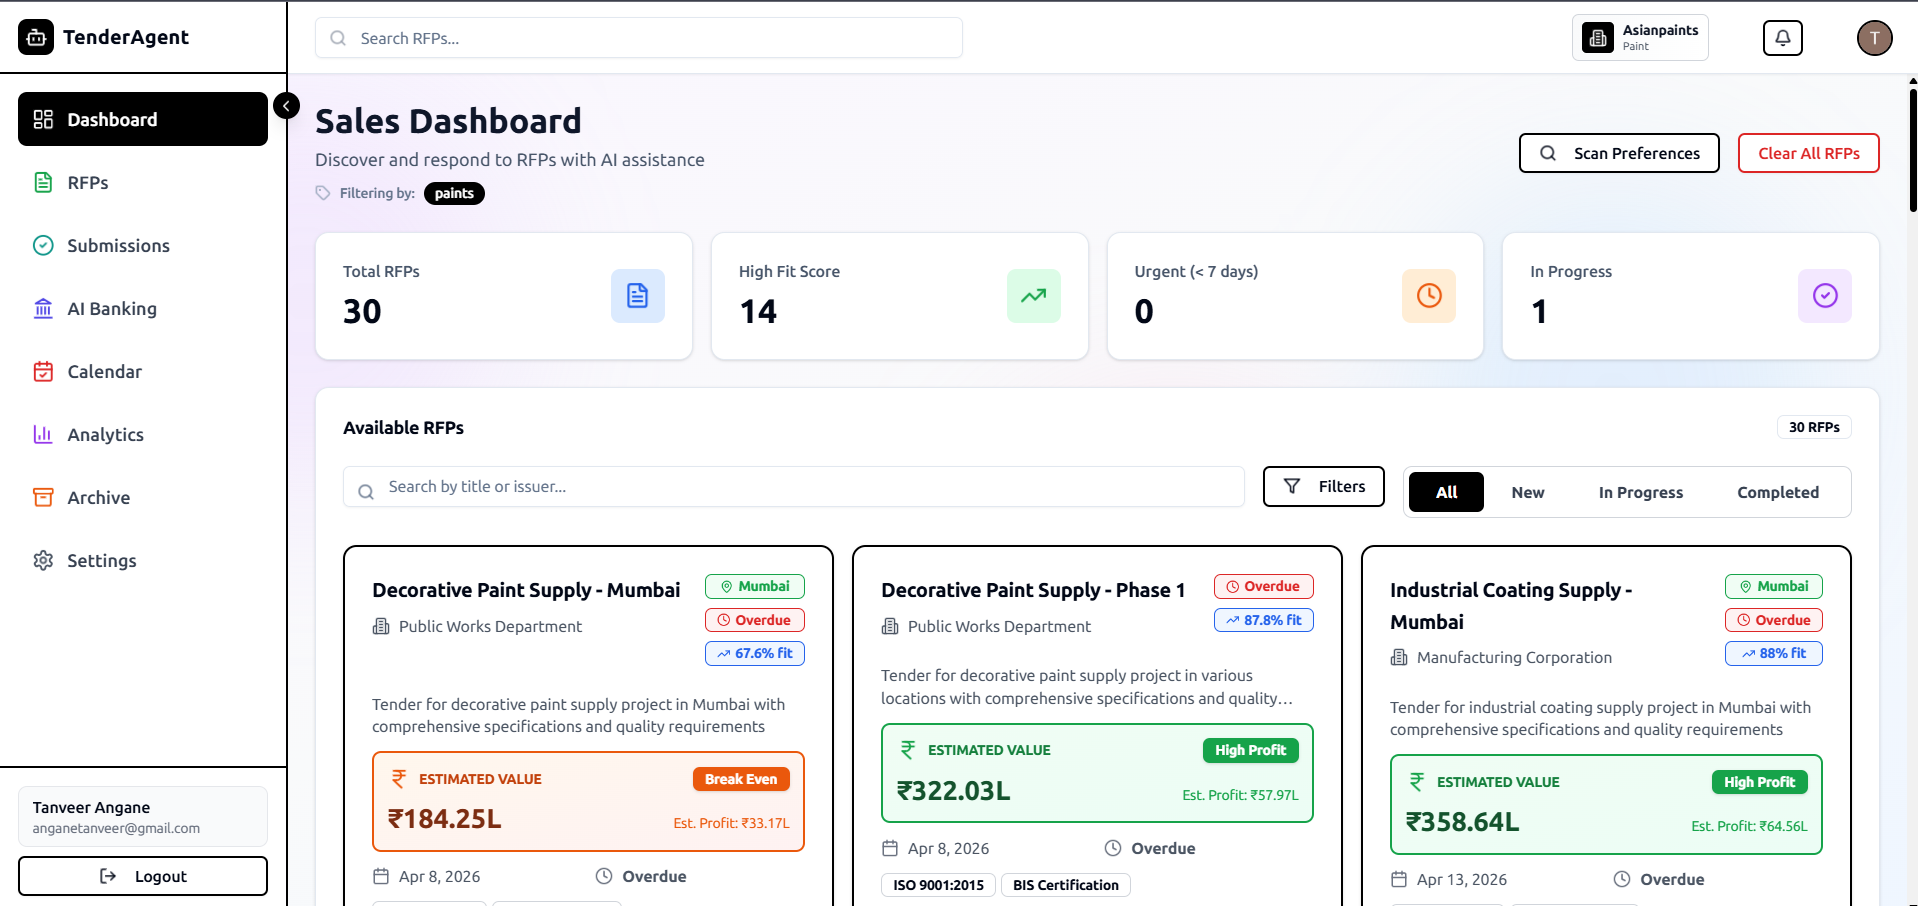Click the Tanveer Angane profile card

143,817
